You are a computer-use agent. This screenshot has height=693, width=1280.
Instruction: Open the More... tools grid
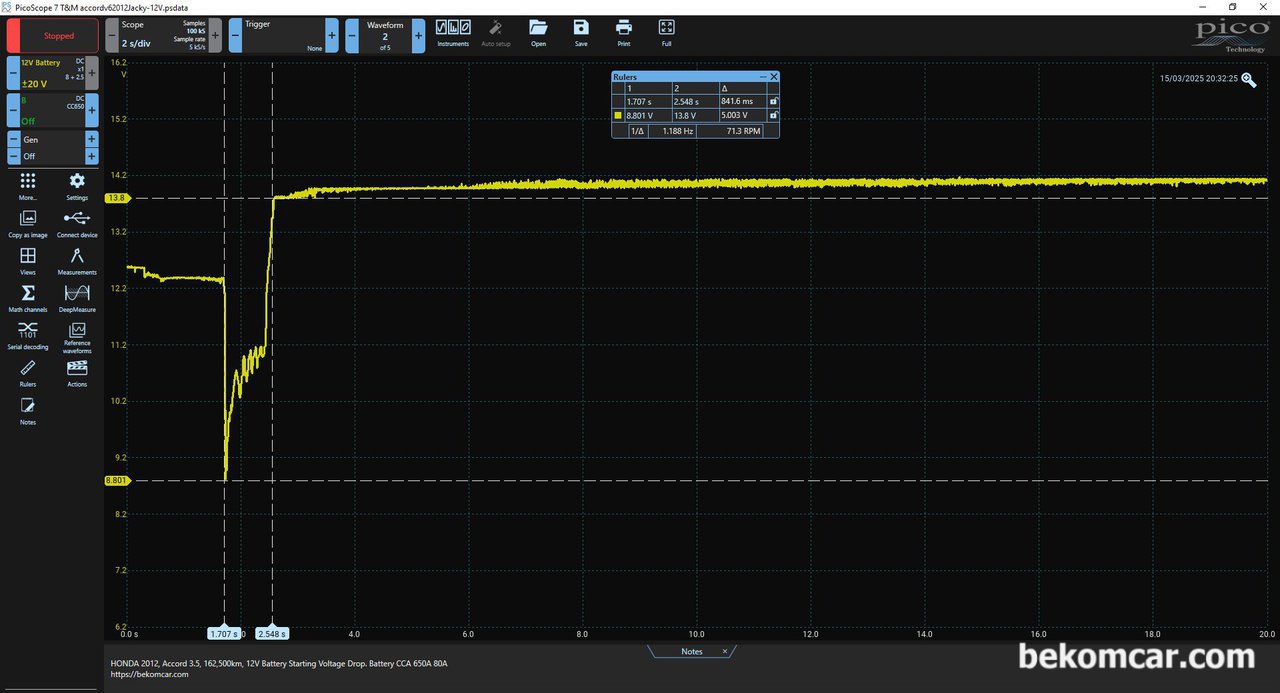(28, 186)
